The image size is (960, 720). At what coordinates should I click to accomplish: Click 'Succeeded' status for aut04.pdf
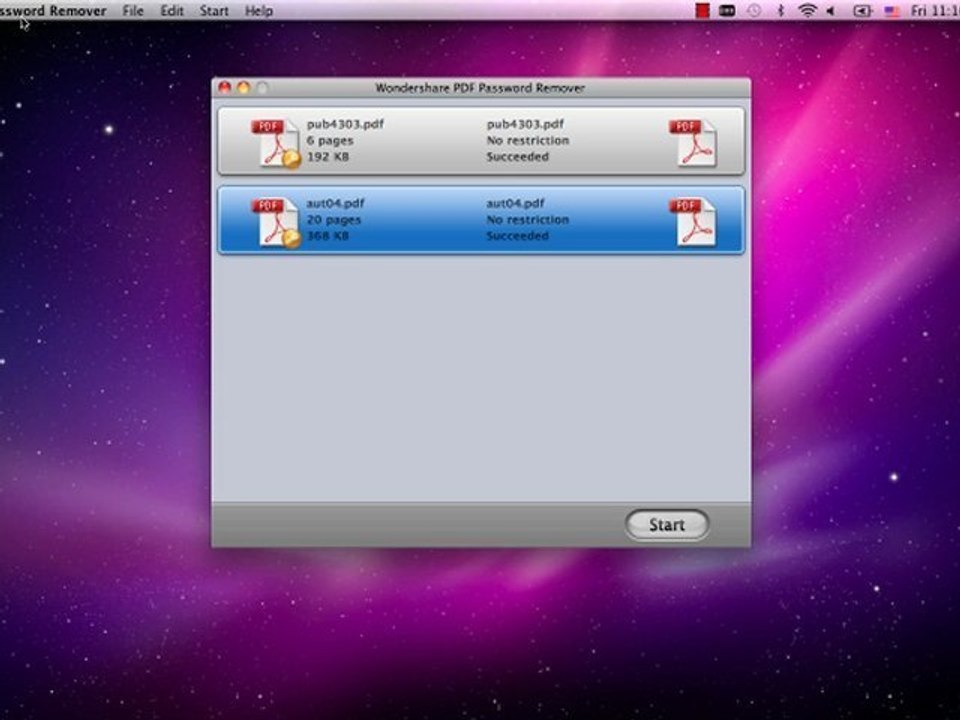[517, 236]
